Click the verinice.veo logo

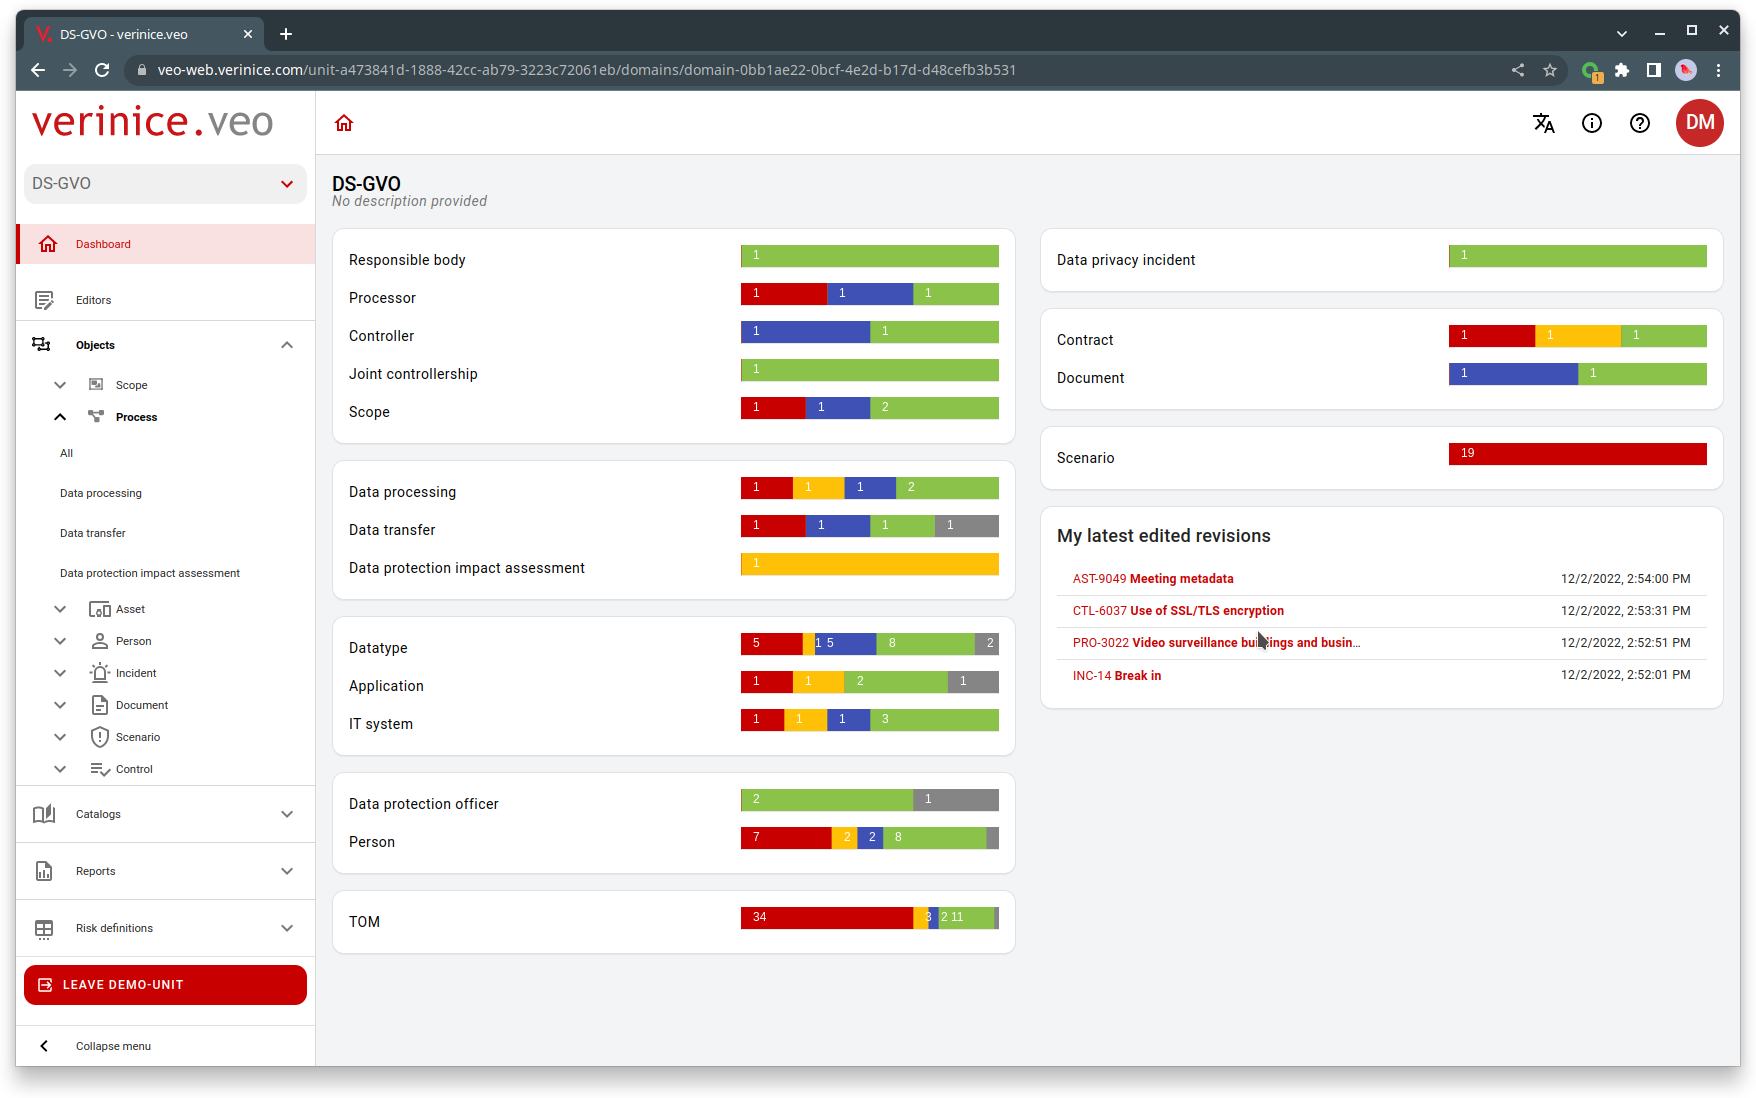(152, 122)
